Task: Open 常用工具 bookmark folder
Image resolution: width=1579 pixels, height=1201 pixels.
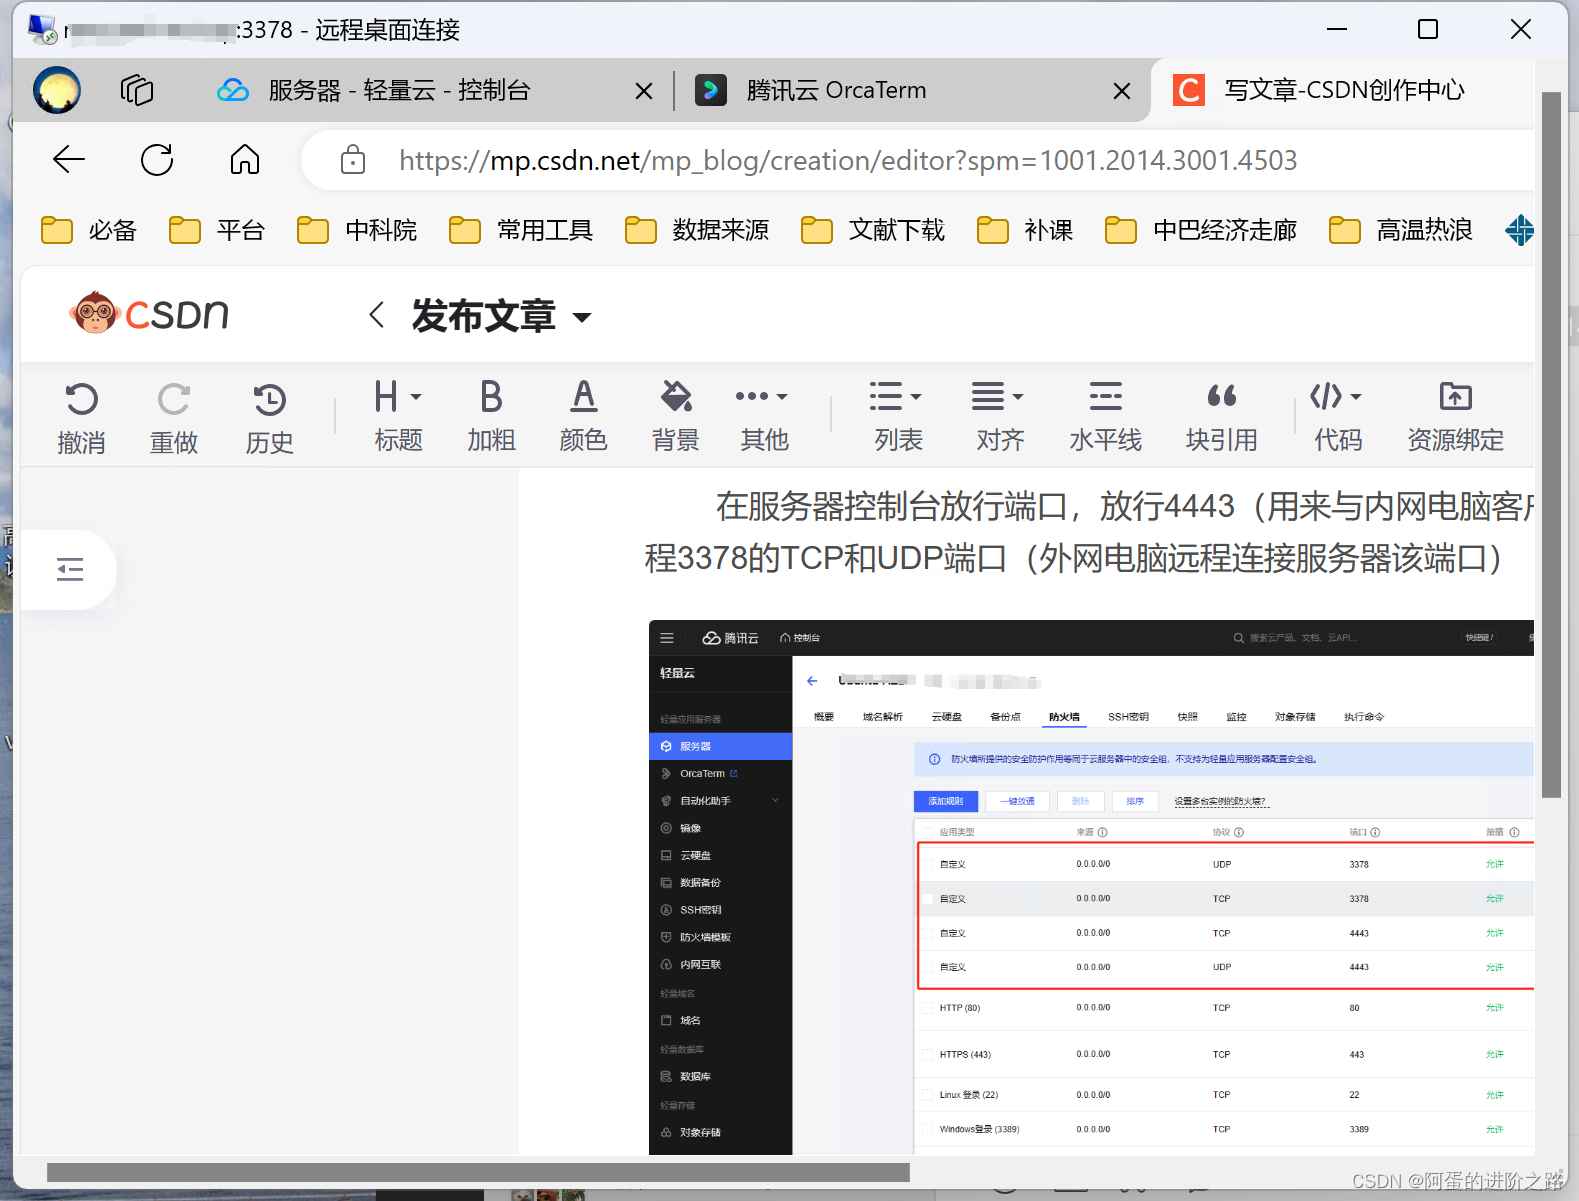Action: (521, 230)
